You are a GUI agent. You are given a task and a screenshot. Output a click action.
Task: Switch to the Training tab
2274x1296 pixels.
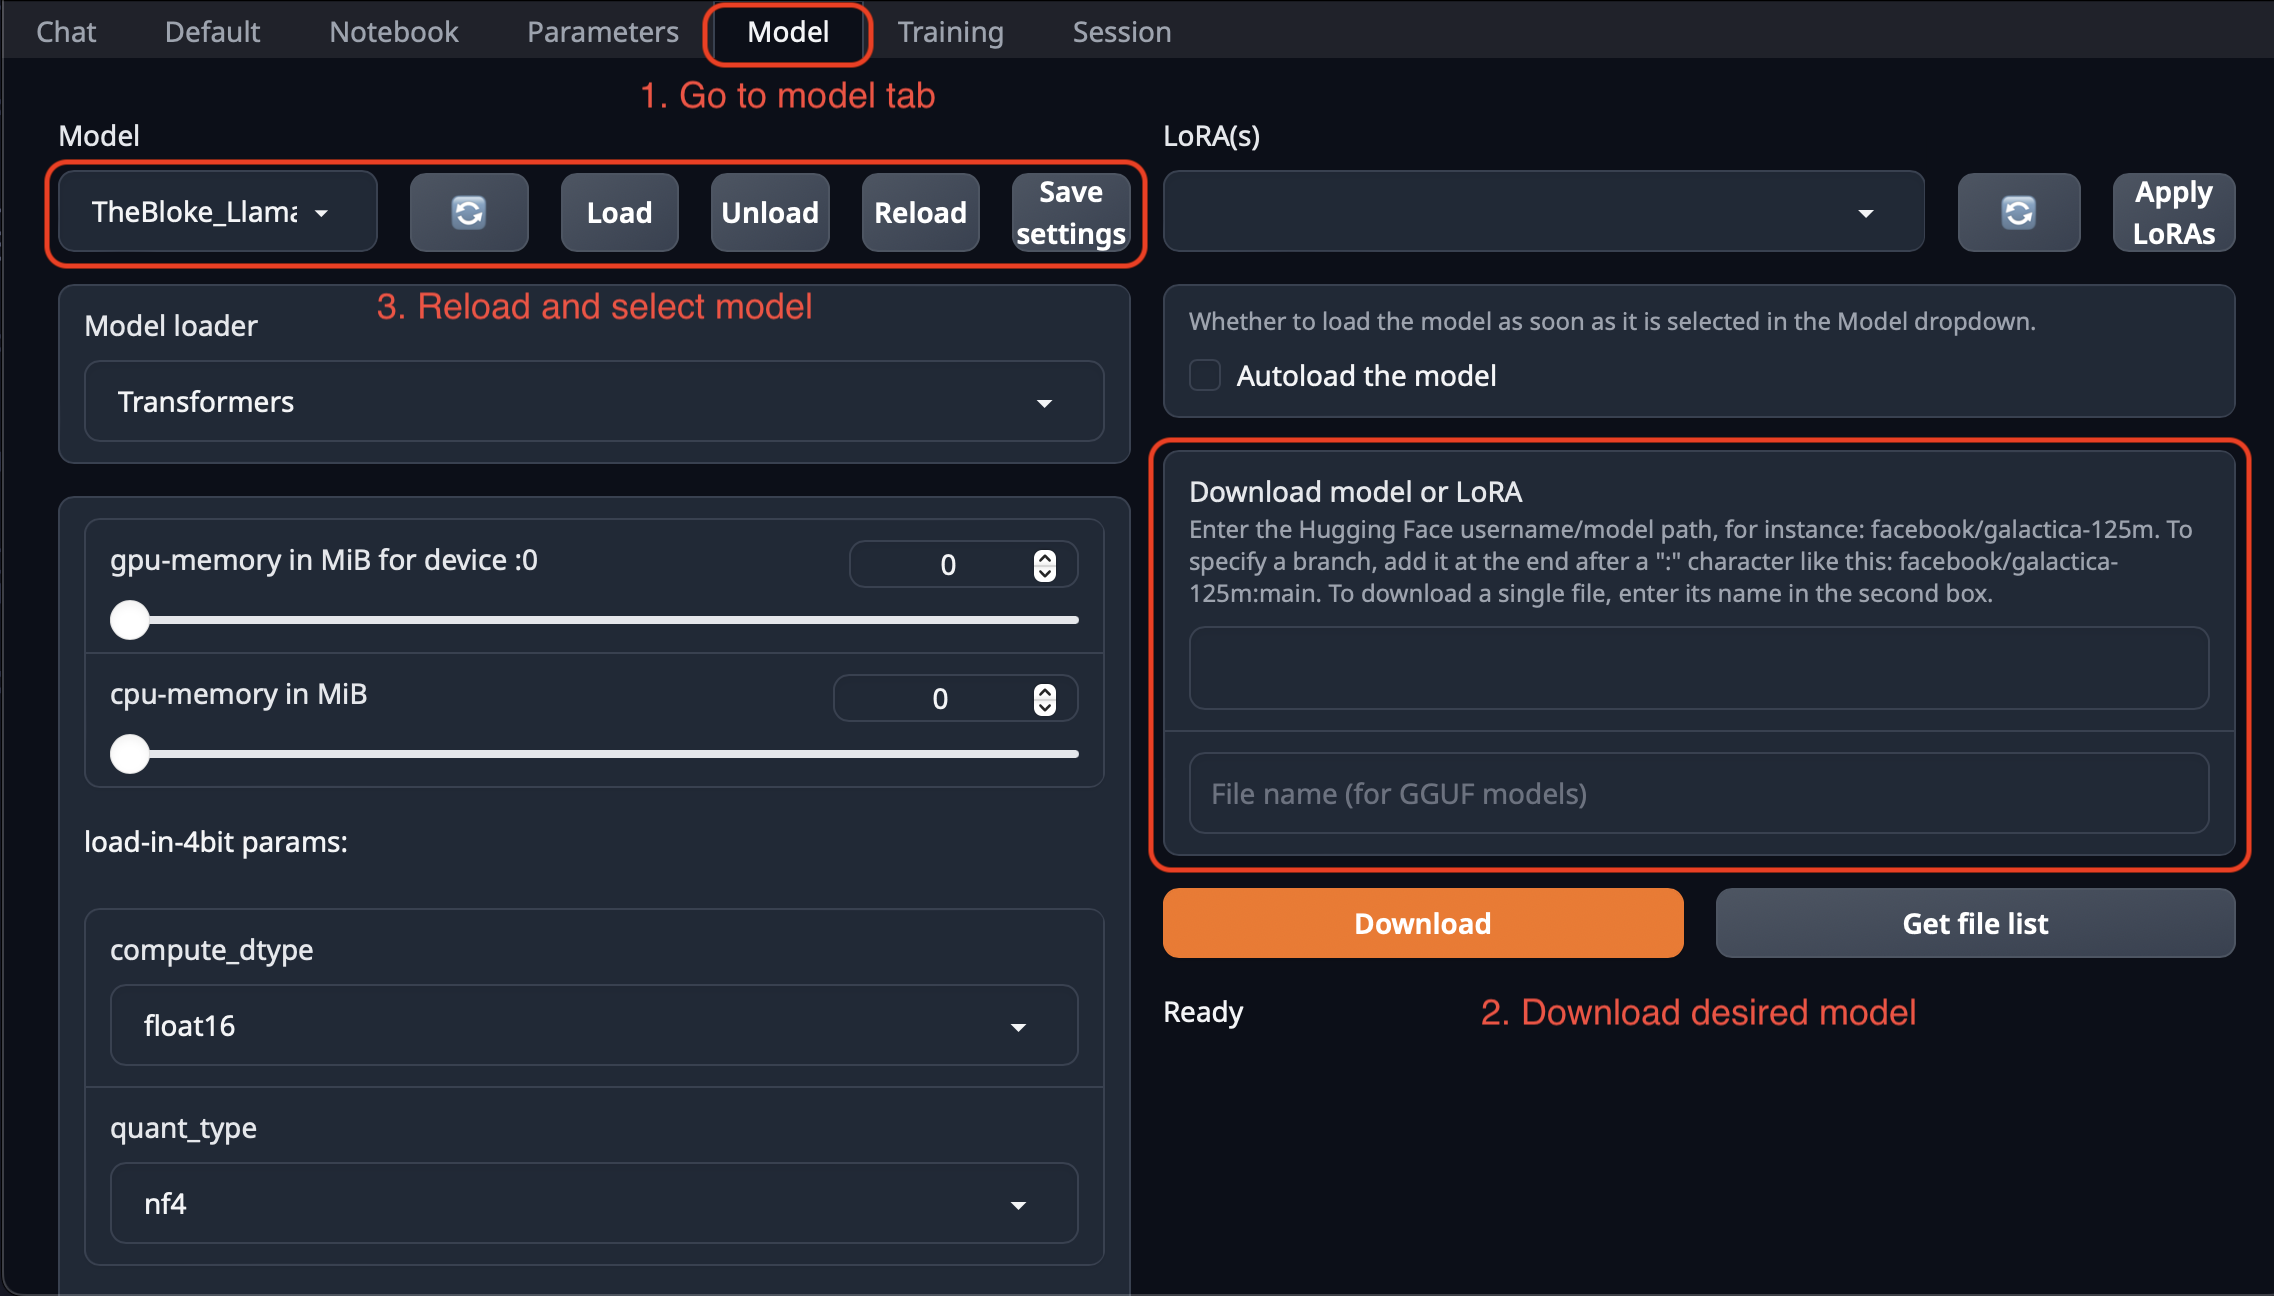950,32
